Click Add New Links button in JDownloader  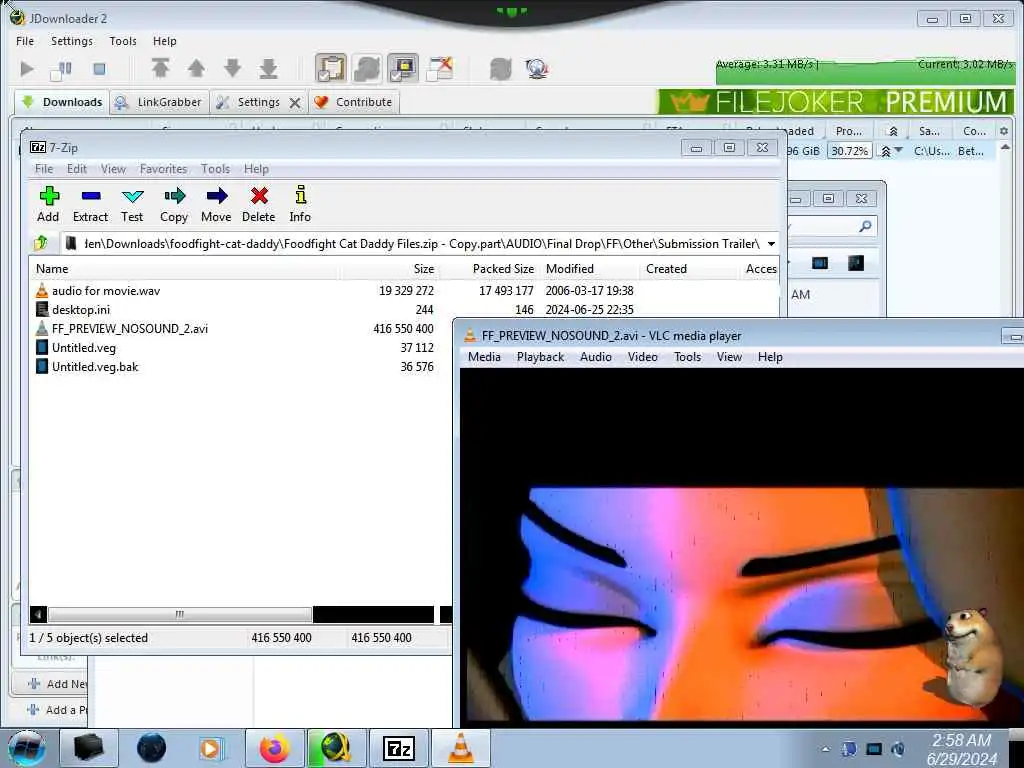coord(57,684)
